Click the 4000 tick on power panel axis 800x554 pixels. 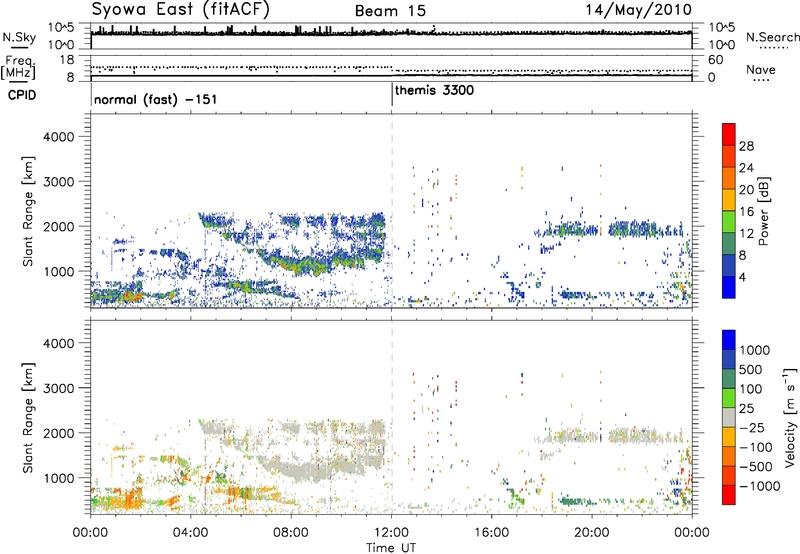pos(58,137)
